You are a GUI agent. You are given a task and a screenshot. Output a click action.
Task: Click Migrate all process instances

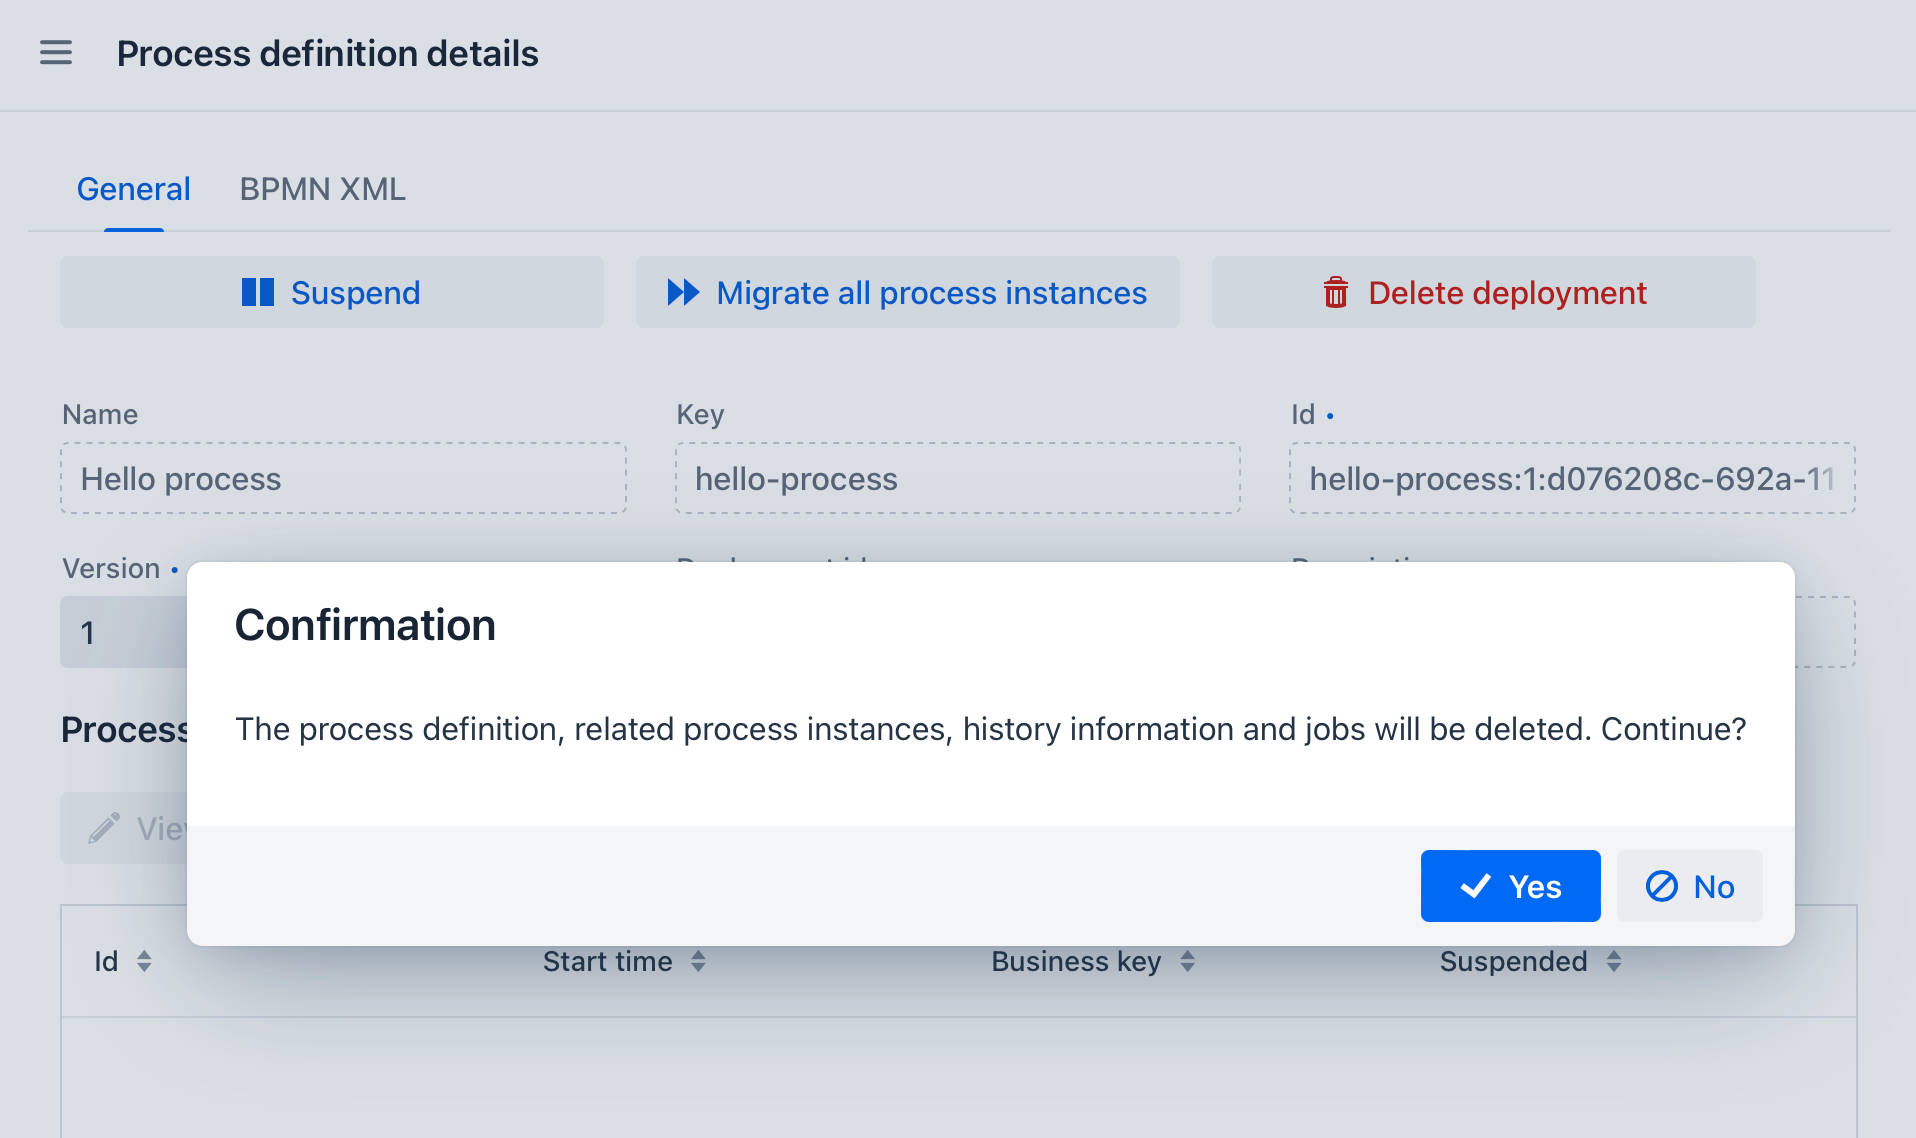pyautogui.click(x=906, y=292)
